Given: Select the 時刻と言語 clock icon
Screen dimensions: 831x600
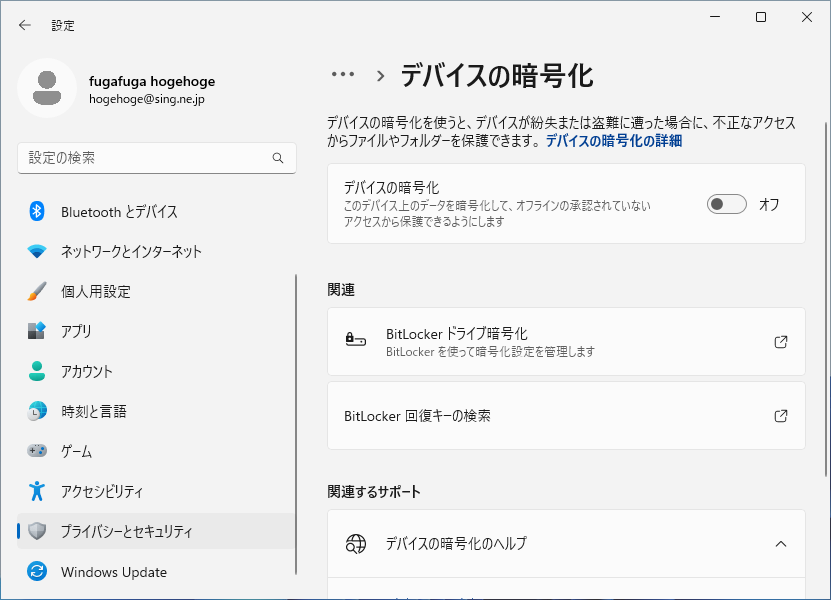Looking at the screenshot, I should coord(37,411).
